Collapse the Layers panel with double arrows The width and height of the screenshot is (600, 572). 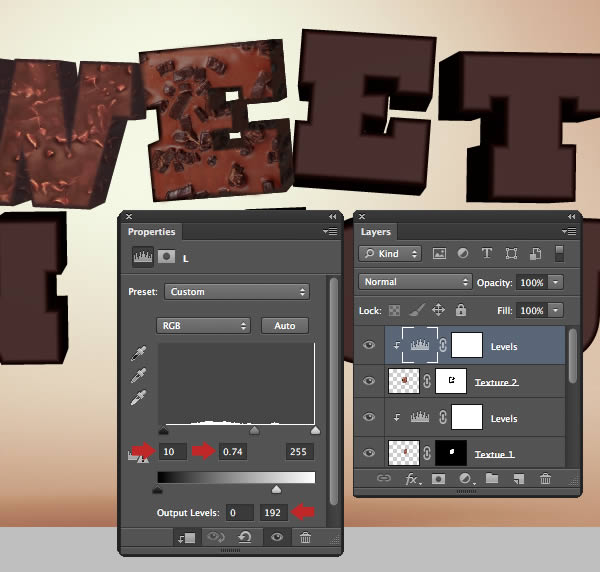click(571, 217)
